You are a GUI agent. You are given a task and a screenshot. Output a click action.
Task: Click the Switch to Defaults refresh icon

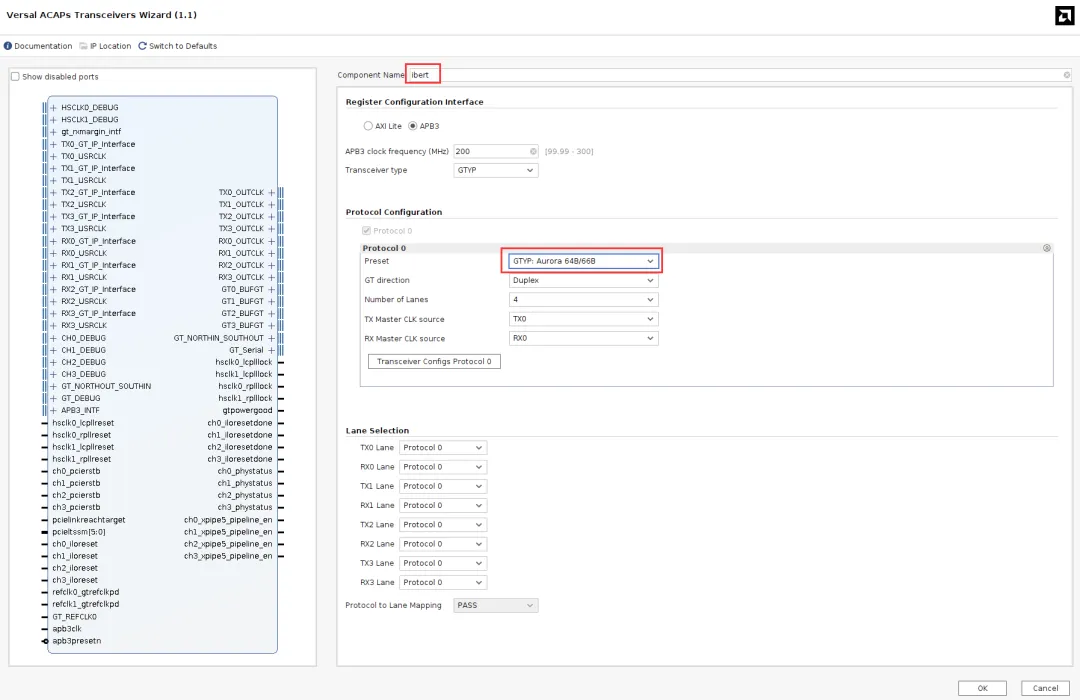[142, 46]
